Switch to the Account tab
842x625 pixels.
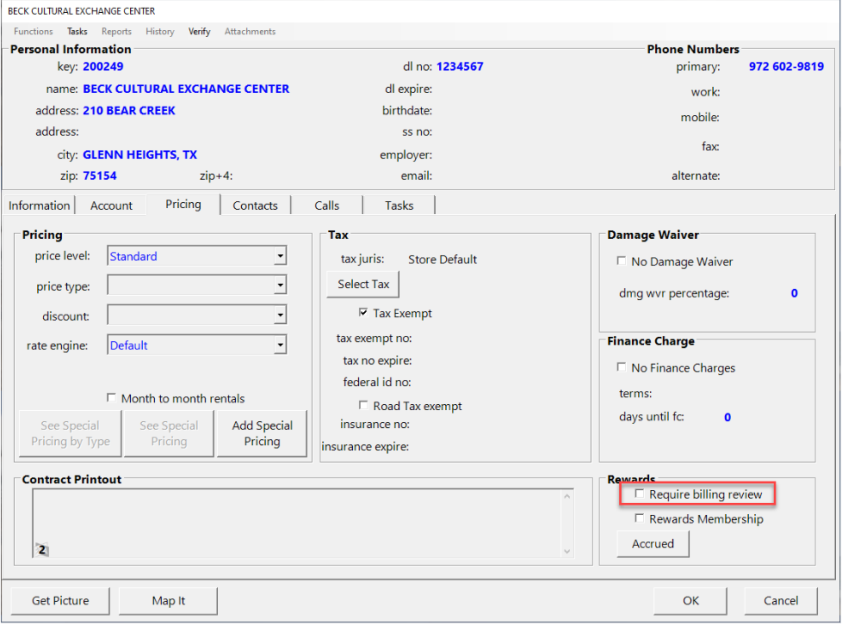pyautogui.click(x=111, y=205)
